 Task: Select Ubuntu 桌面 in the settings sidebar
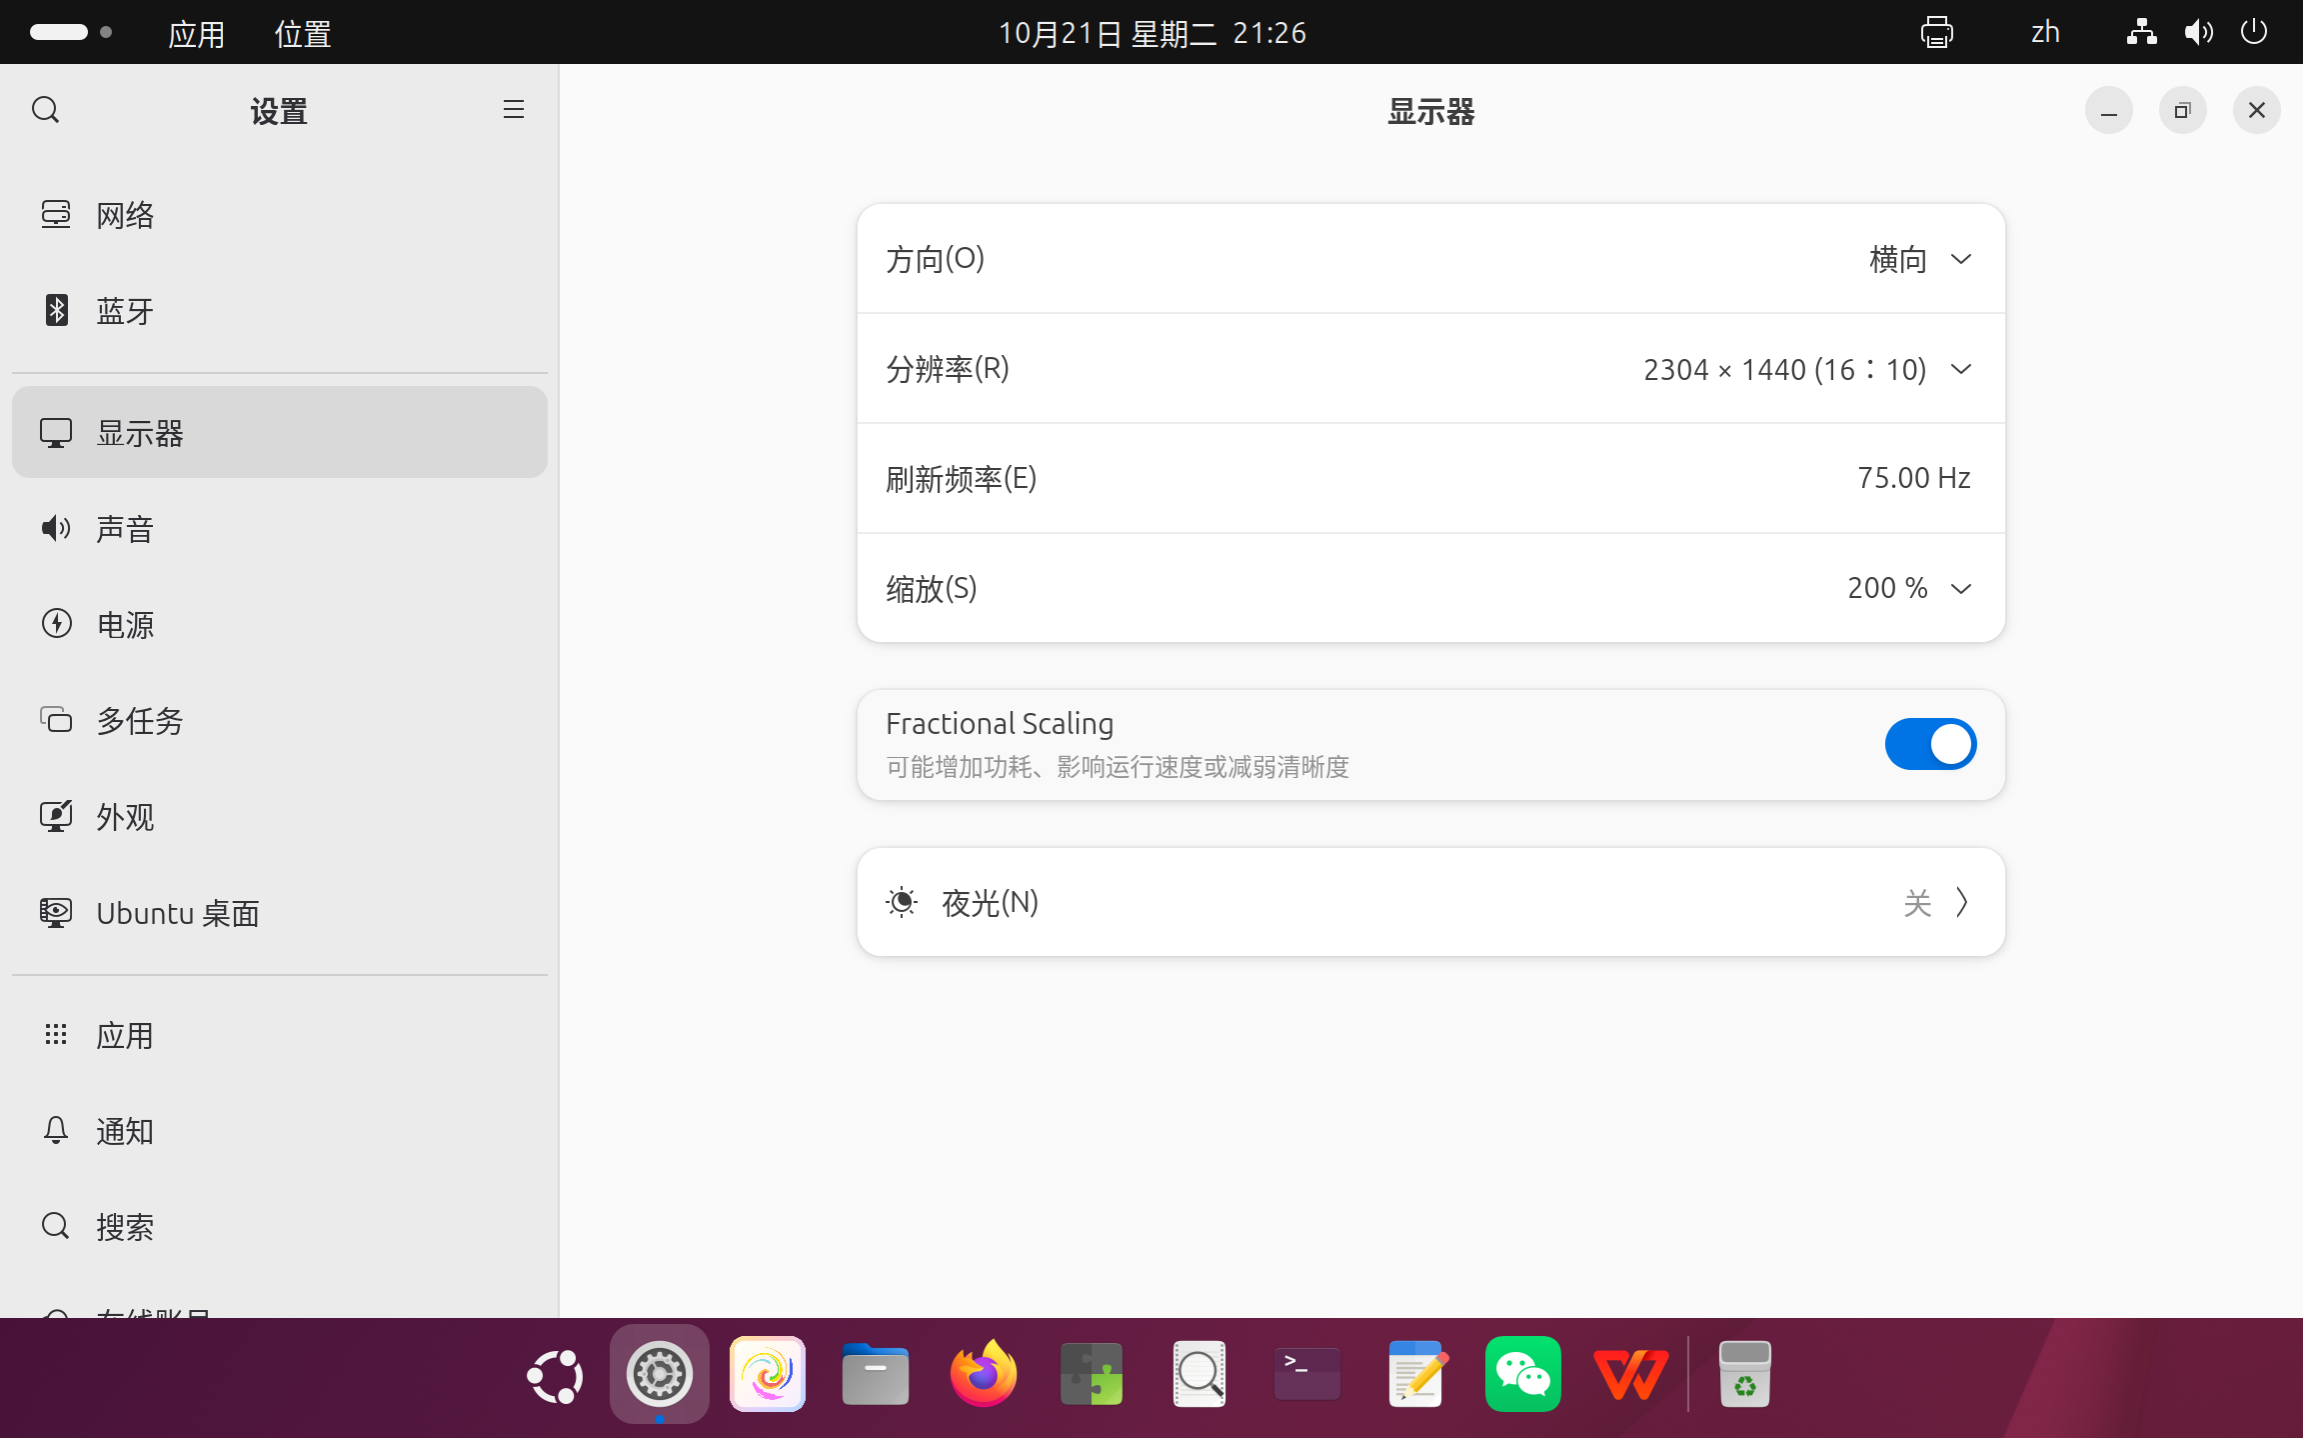(x=280, y=912)
